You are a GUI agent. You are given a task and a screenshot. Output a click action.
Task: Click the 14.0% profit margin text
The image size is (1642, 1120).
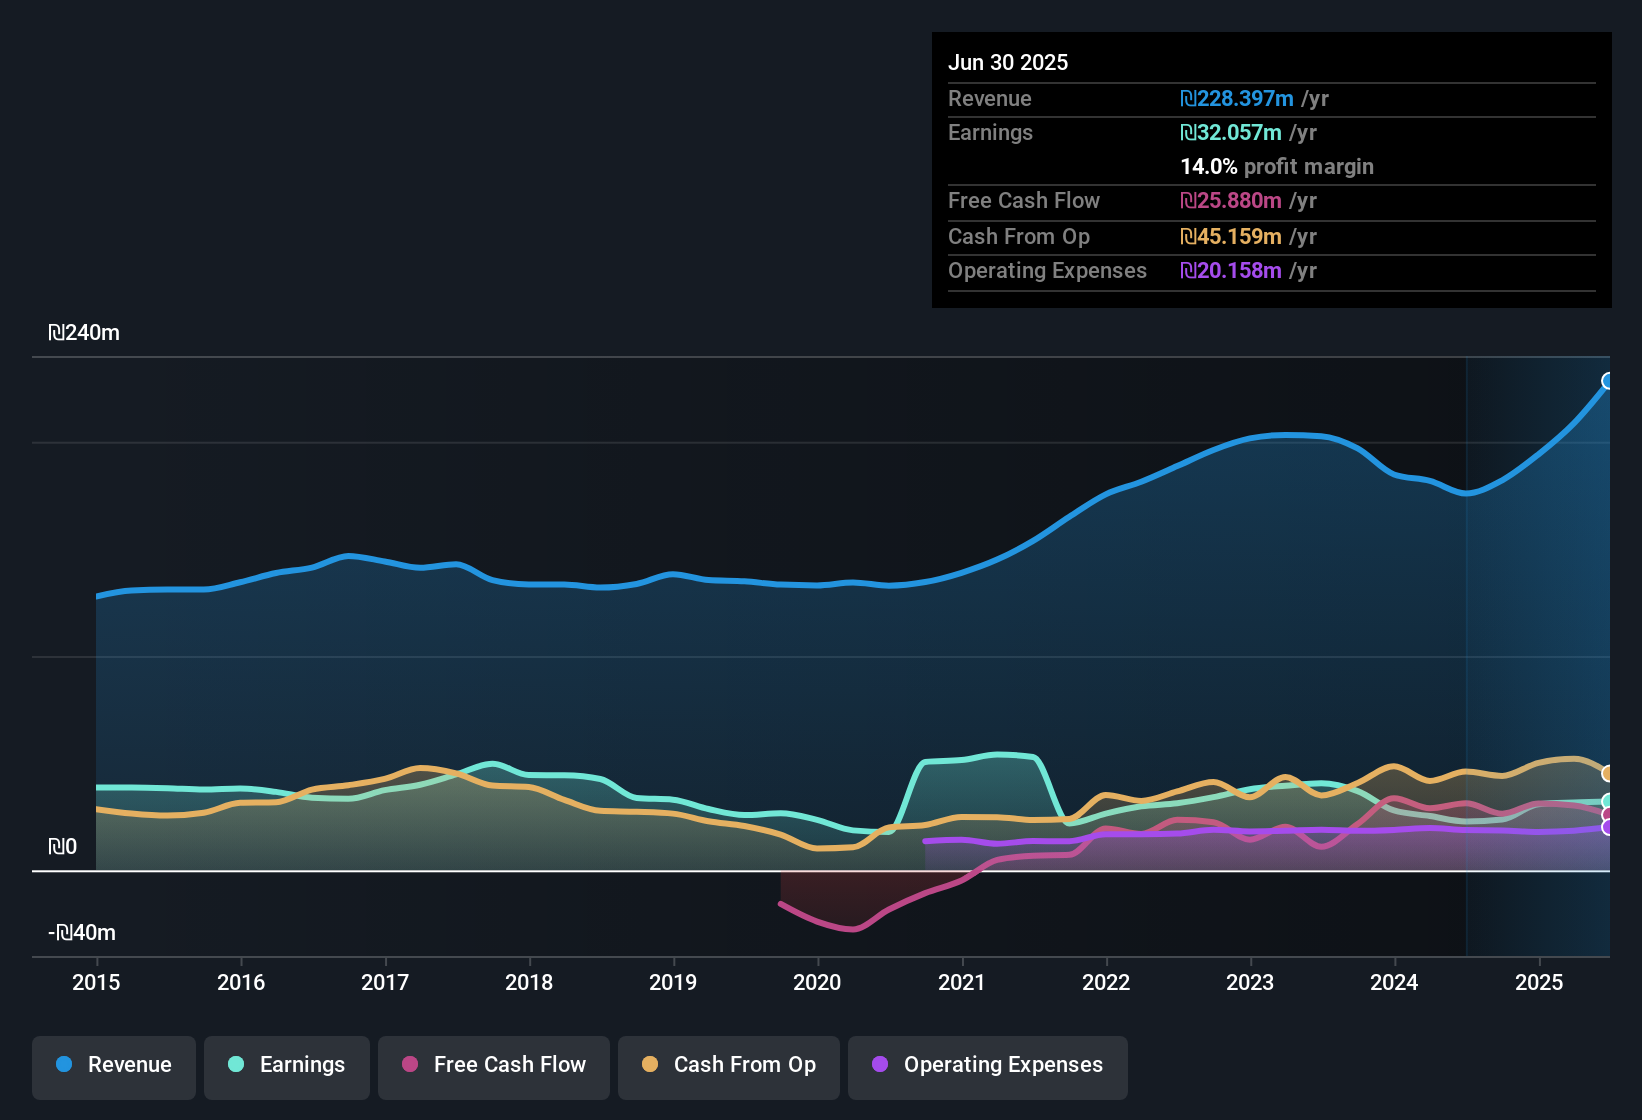coord(1277,167)
